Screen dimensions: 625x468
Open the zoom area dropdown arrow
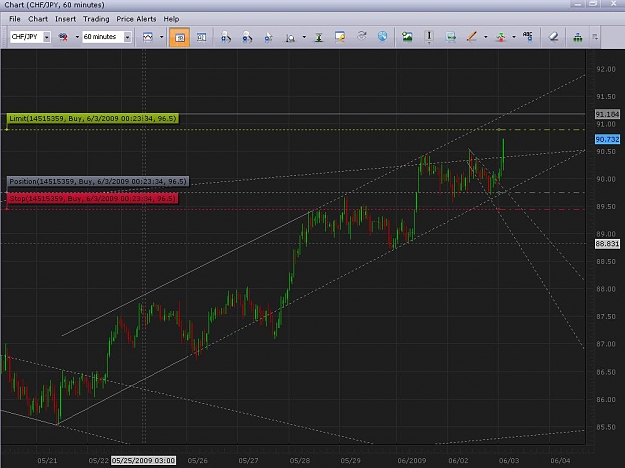tap(304, 37)
